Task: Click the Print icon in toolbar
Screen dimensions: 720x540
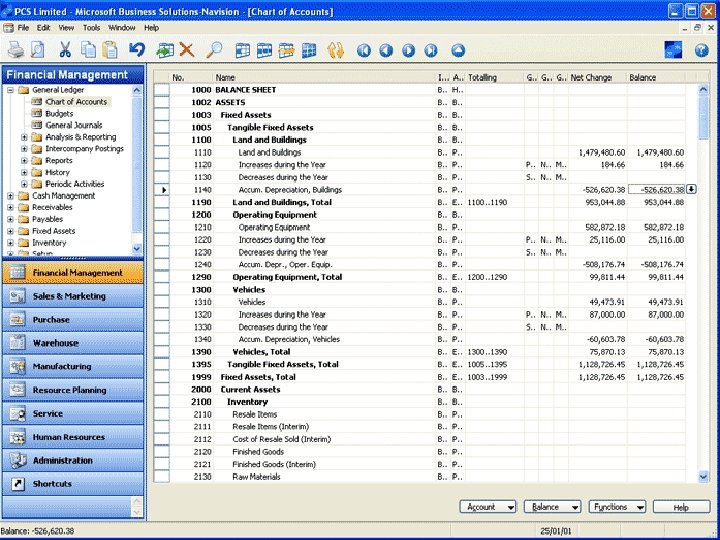Action: click(x=16, y=50)
